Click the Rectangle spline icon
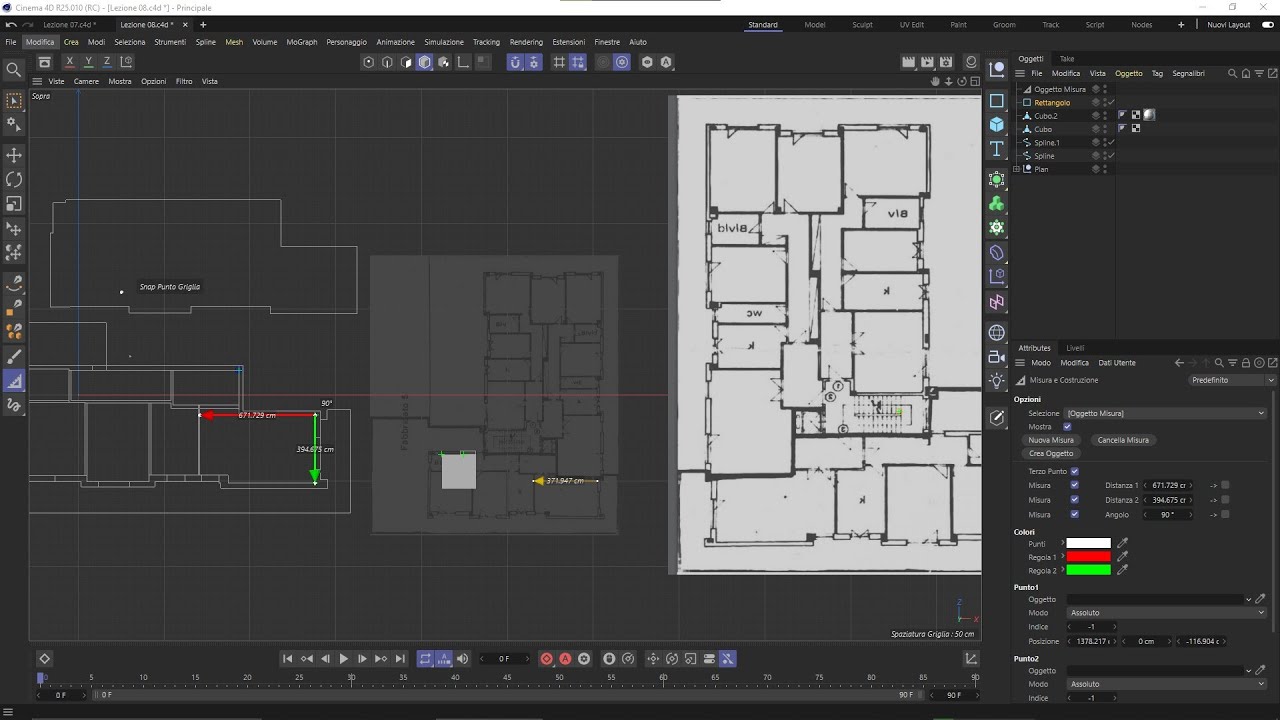This screenshot has width=1280, height=720. coord(997,101)
